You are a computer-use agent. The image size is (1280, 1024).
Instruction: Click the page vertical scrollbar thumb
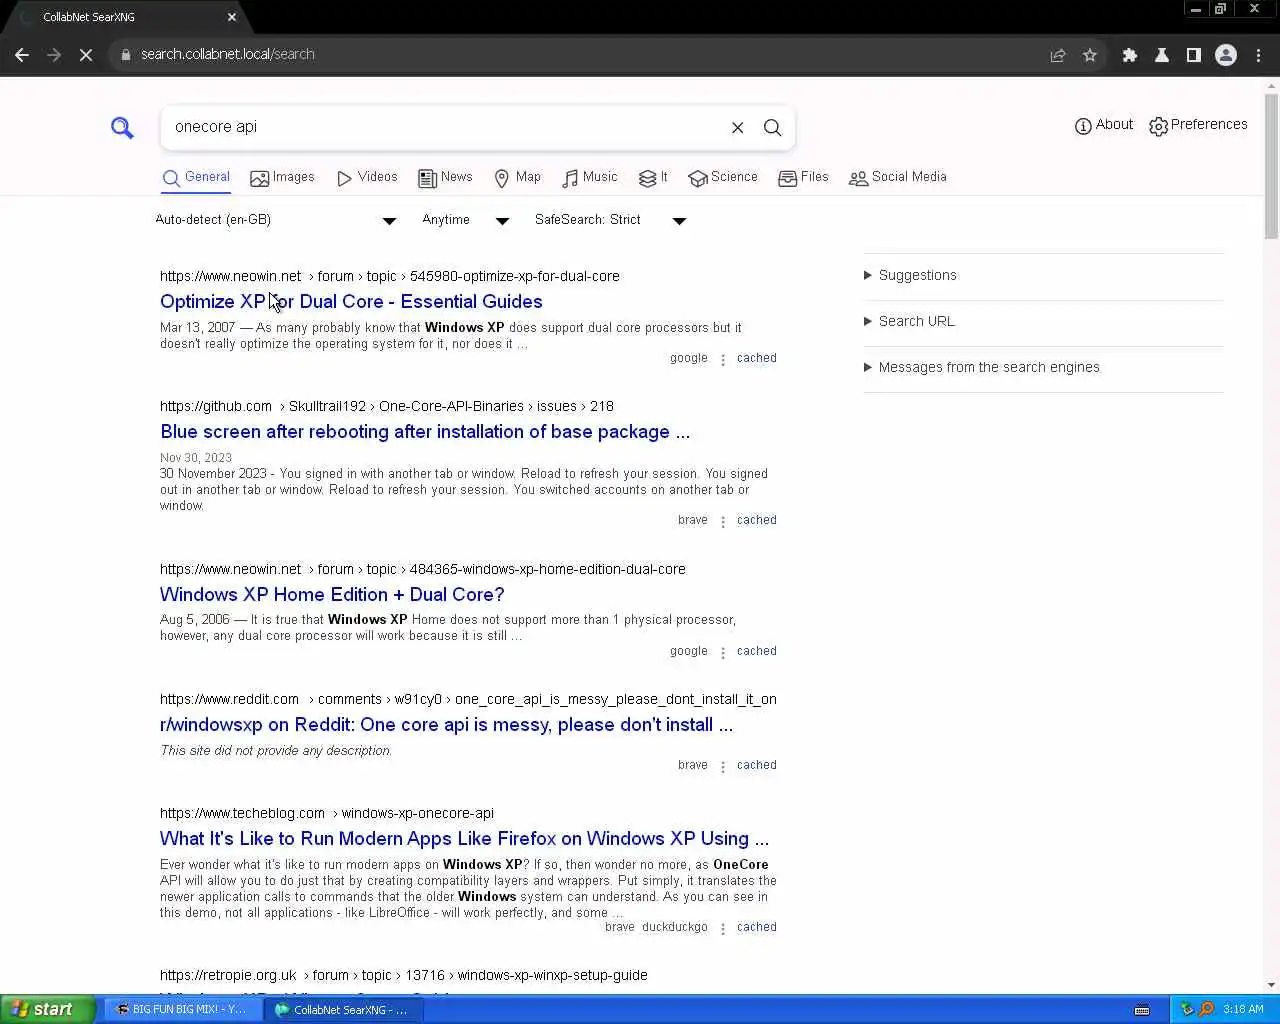1271,167
